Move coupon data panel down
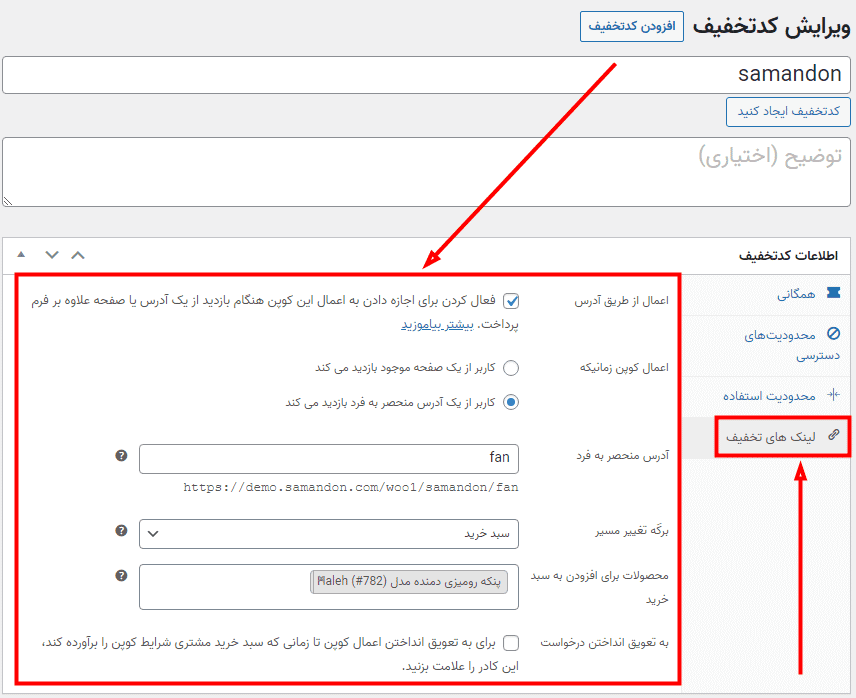 52,255
